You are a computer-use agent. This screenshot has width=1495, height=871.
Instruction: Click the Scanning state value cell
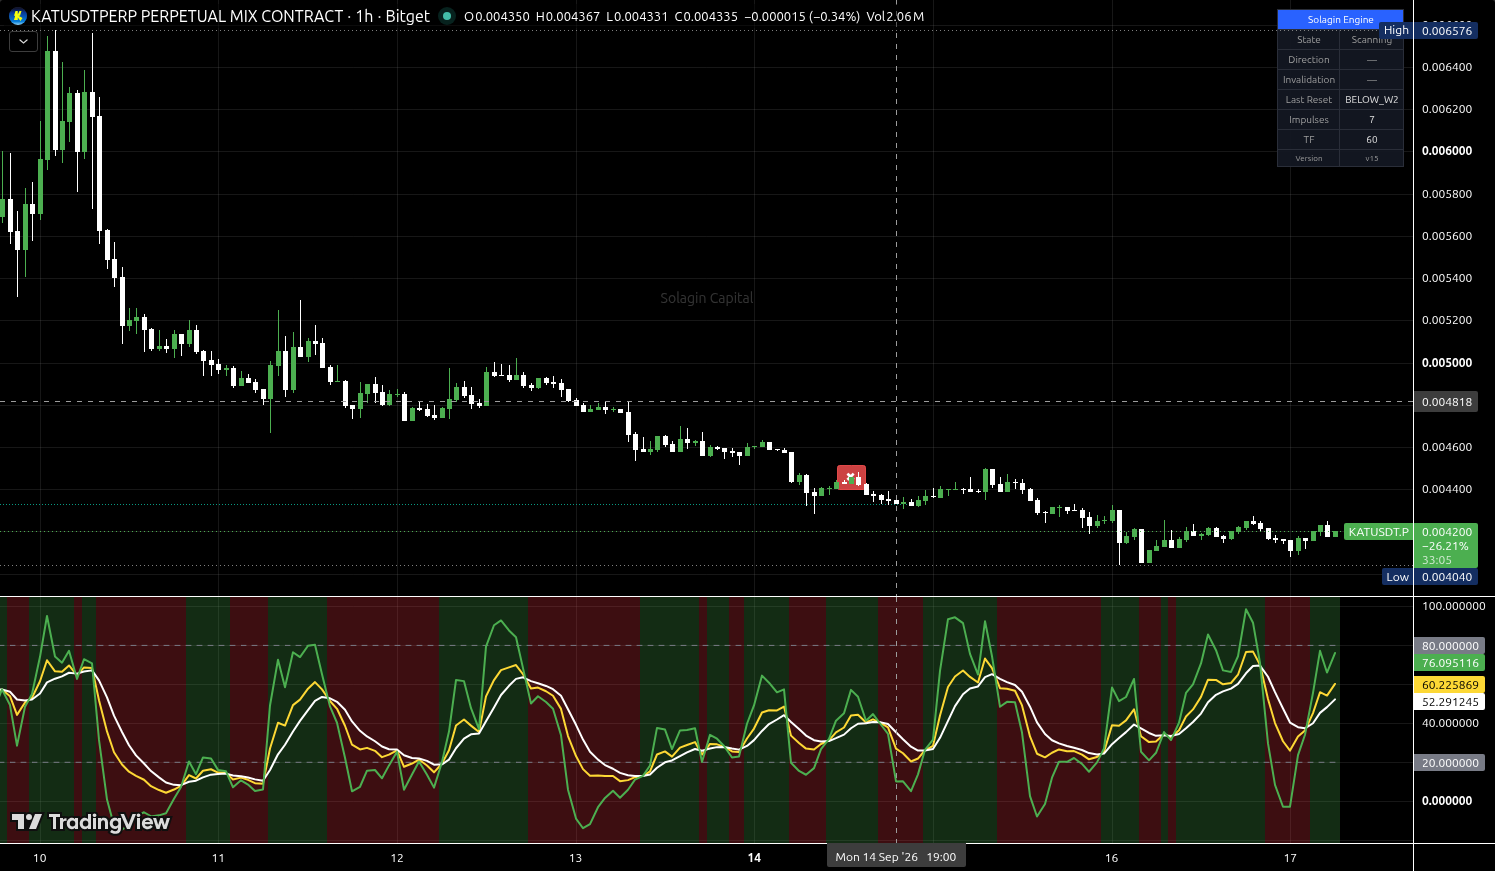pyautogui.click(x=1371, y=40)
